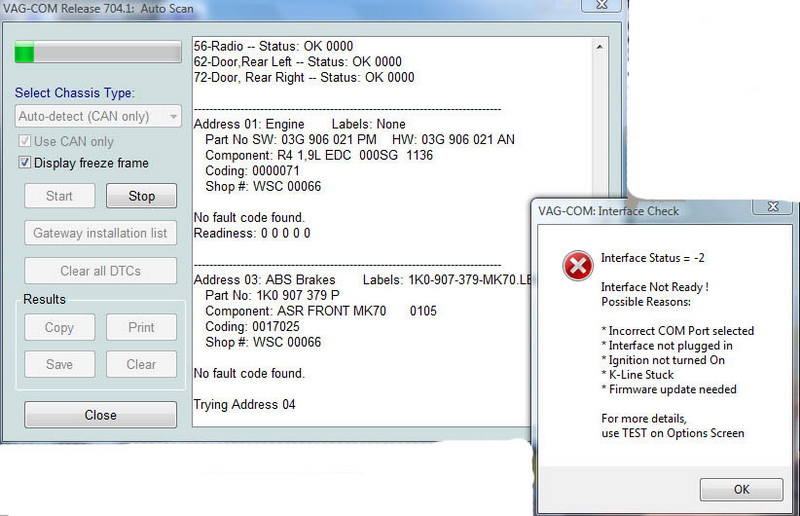Click the Interface not plugged in reason
The image size is (800, 516).
(667, 346)
